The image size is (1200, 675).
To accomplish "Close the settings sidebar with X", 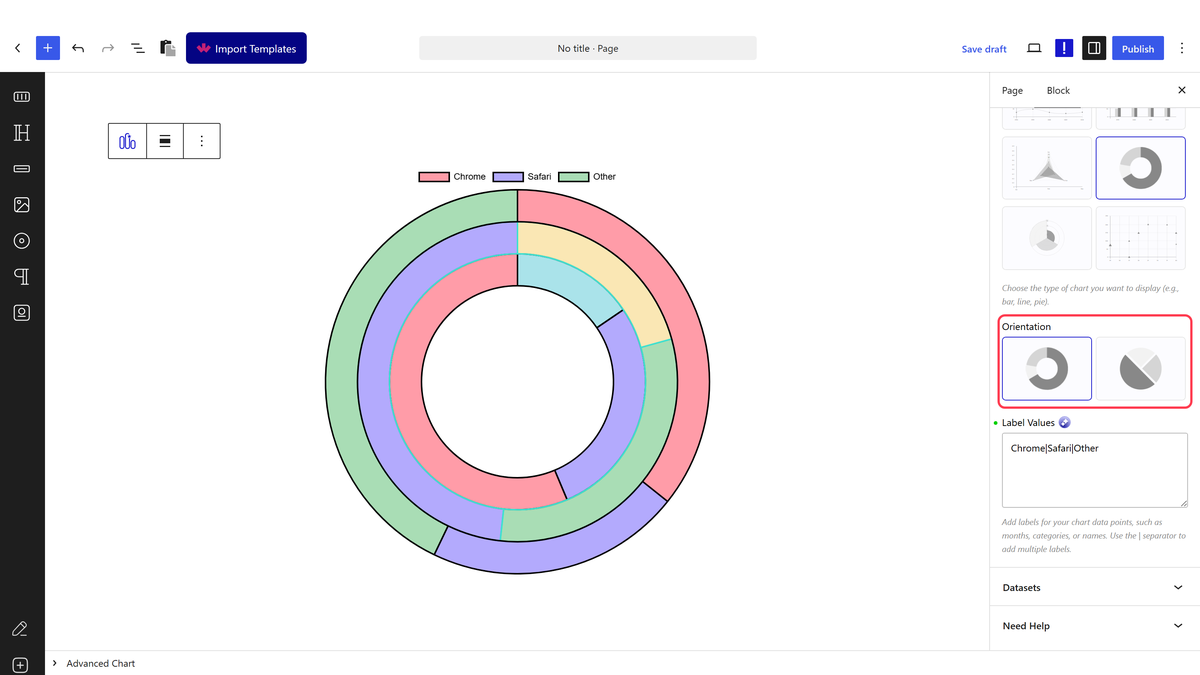I will [1182, 90].
